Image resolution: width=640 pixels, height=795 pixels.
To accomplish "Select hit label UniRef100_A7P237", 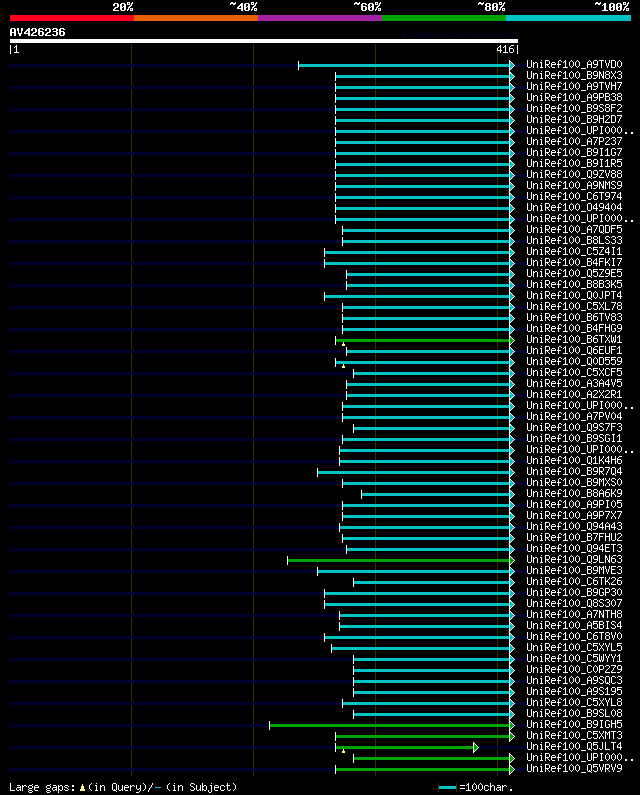I will (x=574, y=141).
